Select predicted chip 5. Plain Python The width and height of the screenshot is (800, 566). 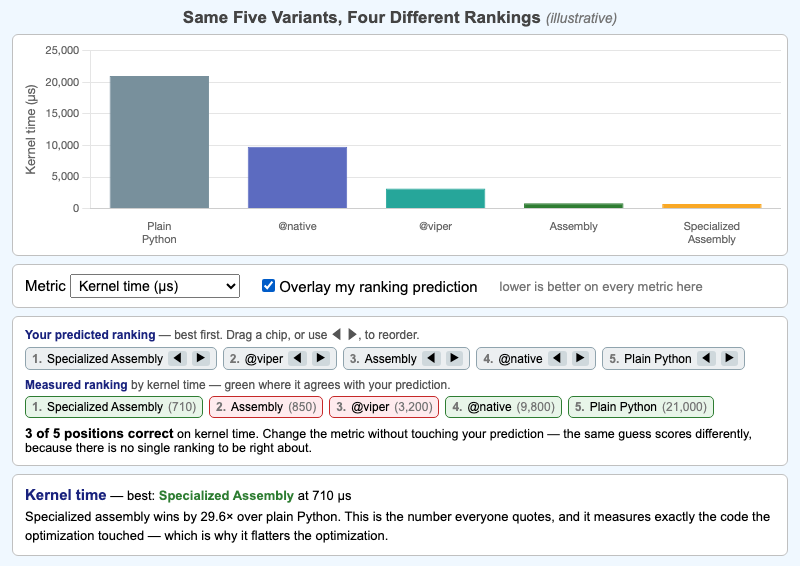click(673, 358)
